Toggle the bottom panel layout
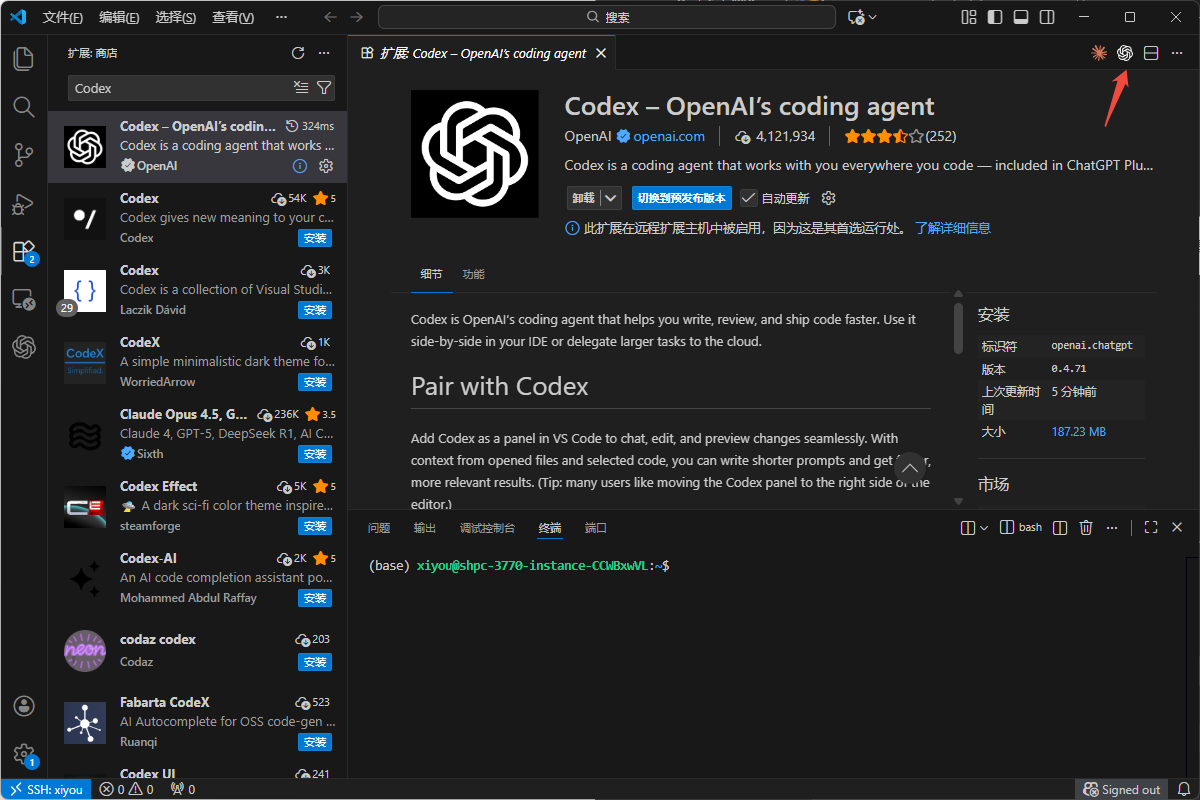The width and height of the screenshot is (1200, 800). click(1021, 17)
